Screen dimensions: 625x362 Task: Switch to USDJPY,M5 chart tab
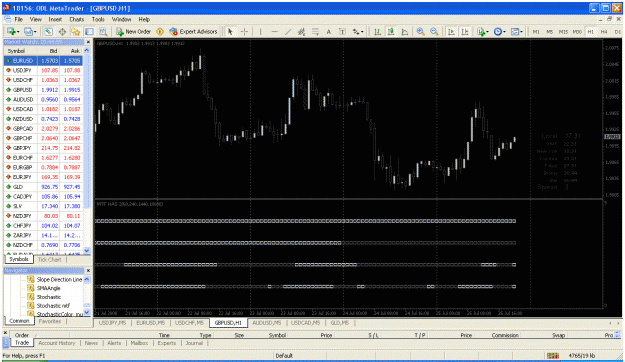(112, 323)
